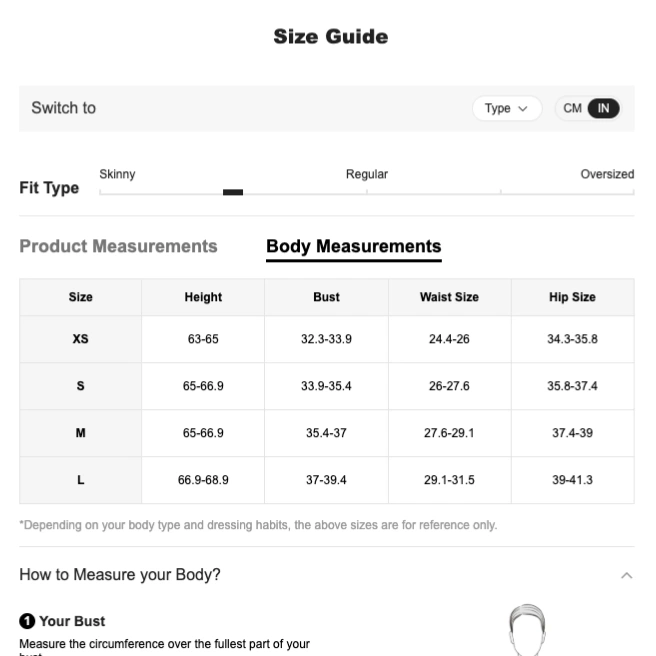Select the M size bust value cell
Viewport: 656px width, 656px height.
point(326,433)
